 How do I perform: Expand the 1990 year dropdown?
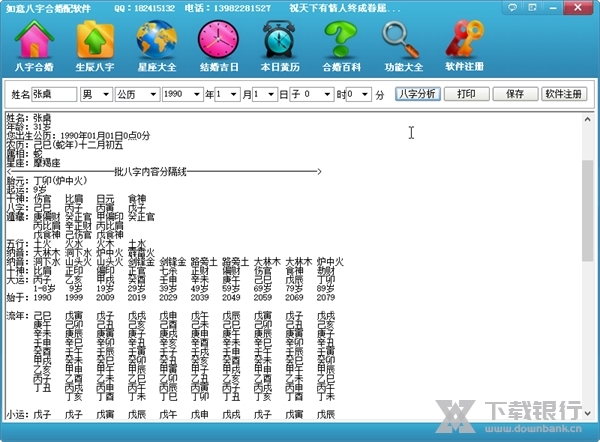click(197, 94)
